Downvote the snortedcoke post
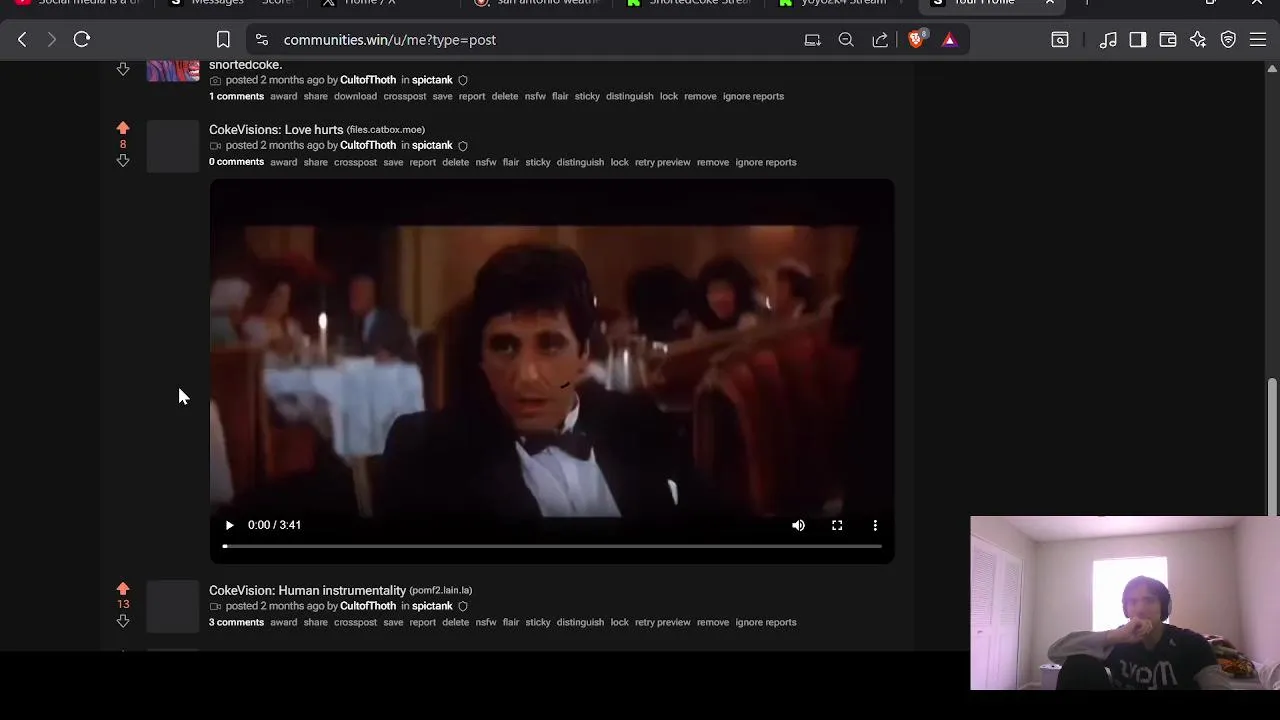The image size is (1280, 720). [x=123, y=69]
